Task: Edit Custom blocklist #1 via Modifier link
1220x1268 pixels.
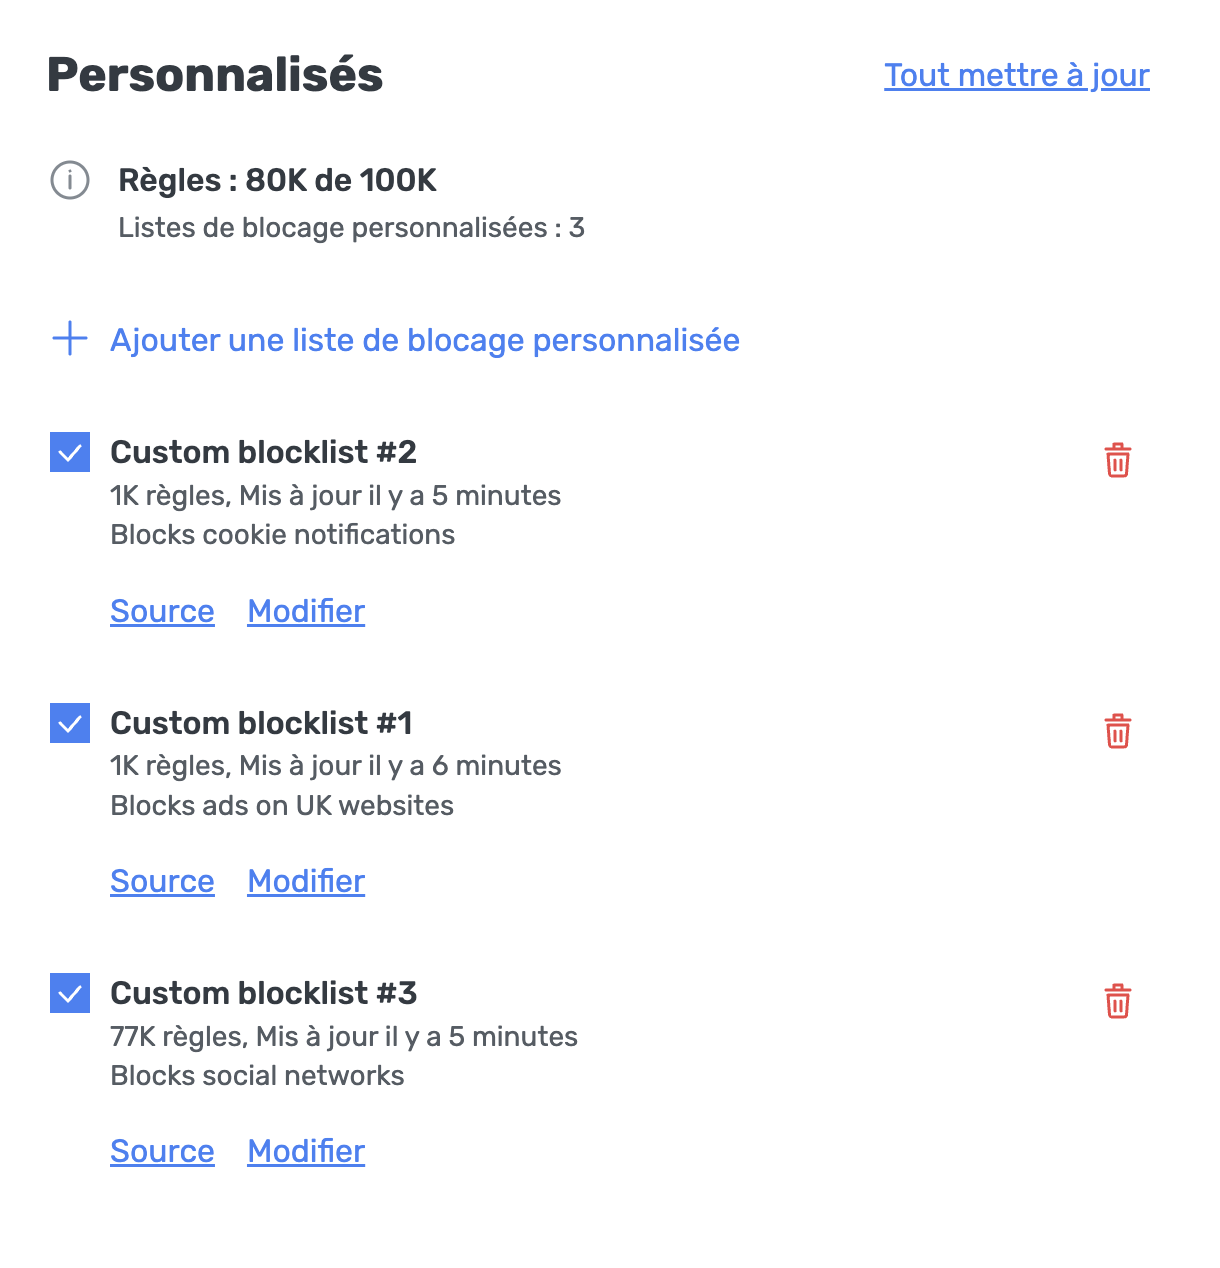Action: coord(305,881)
